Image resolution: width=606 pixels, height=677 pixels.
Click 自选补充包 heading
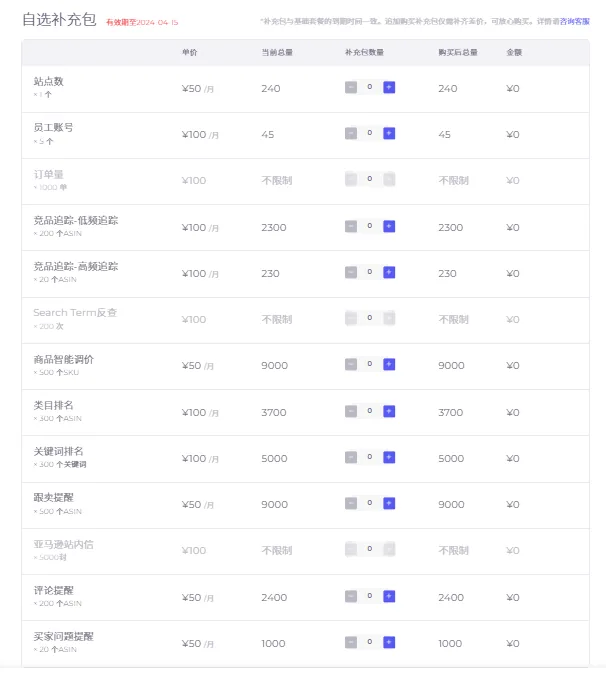click(x=59, y=19)
